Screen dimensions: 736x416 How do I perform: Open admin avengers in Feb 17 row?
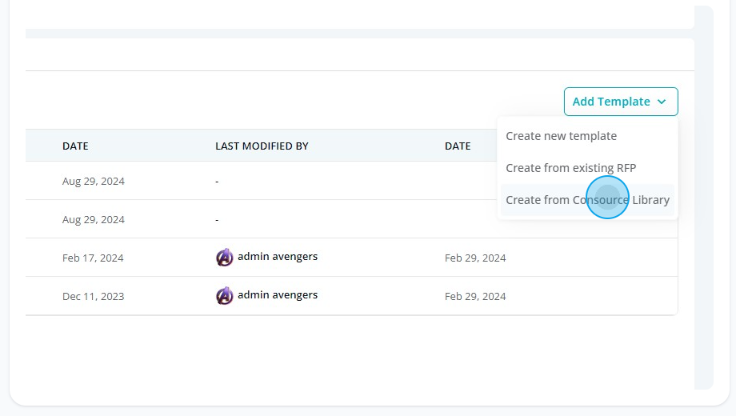tap(277, 256)
